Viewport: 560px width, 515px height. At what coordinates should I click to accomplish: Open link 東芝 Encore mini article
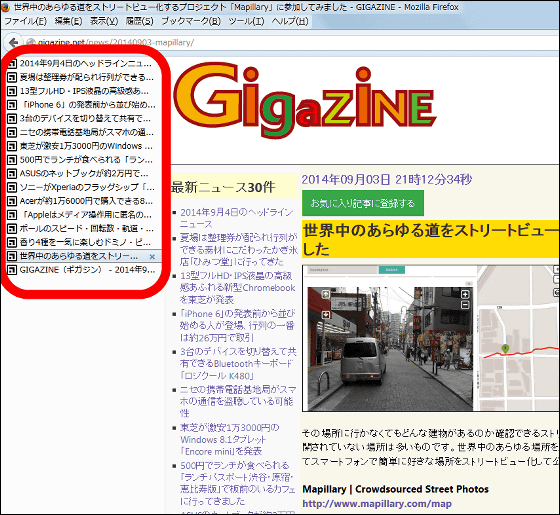229,440
